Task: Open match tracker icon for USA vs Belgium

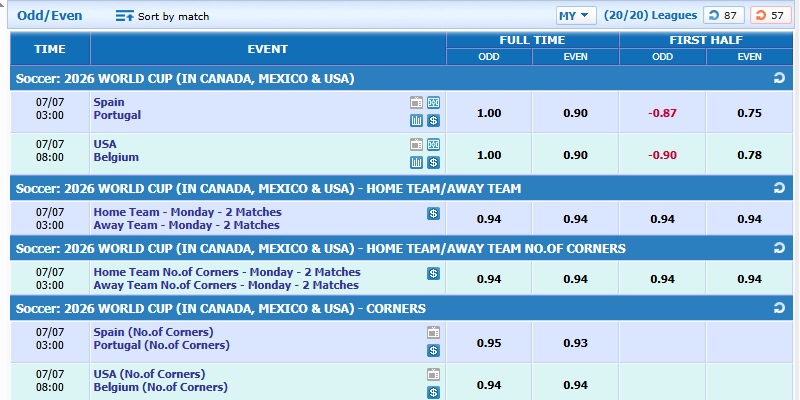Action: point(433,144)
